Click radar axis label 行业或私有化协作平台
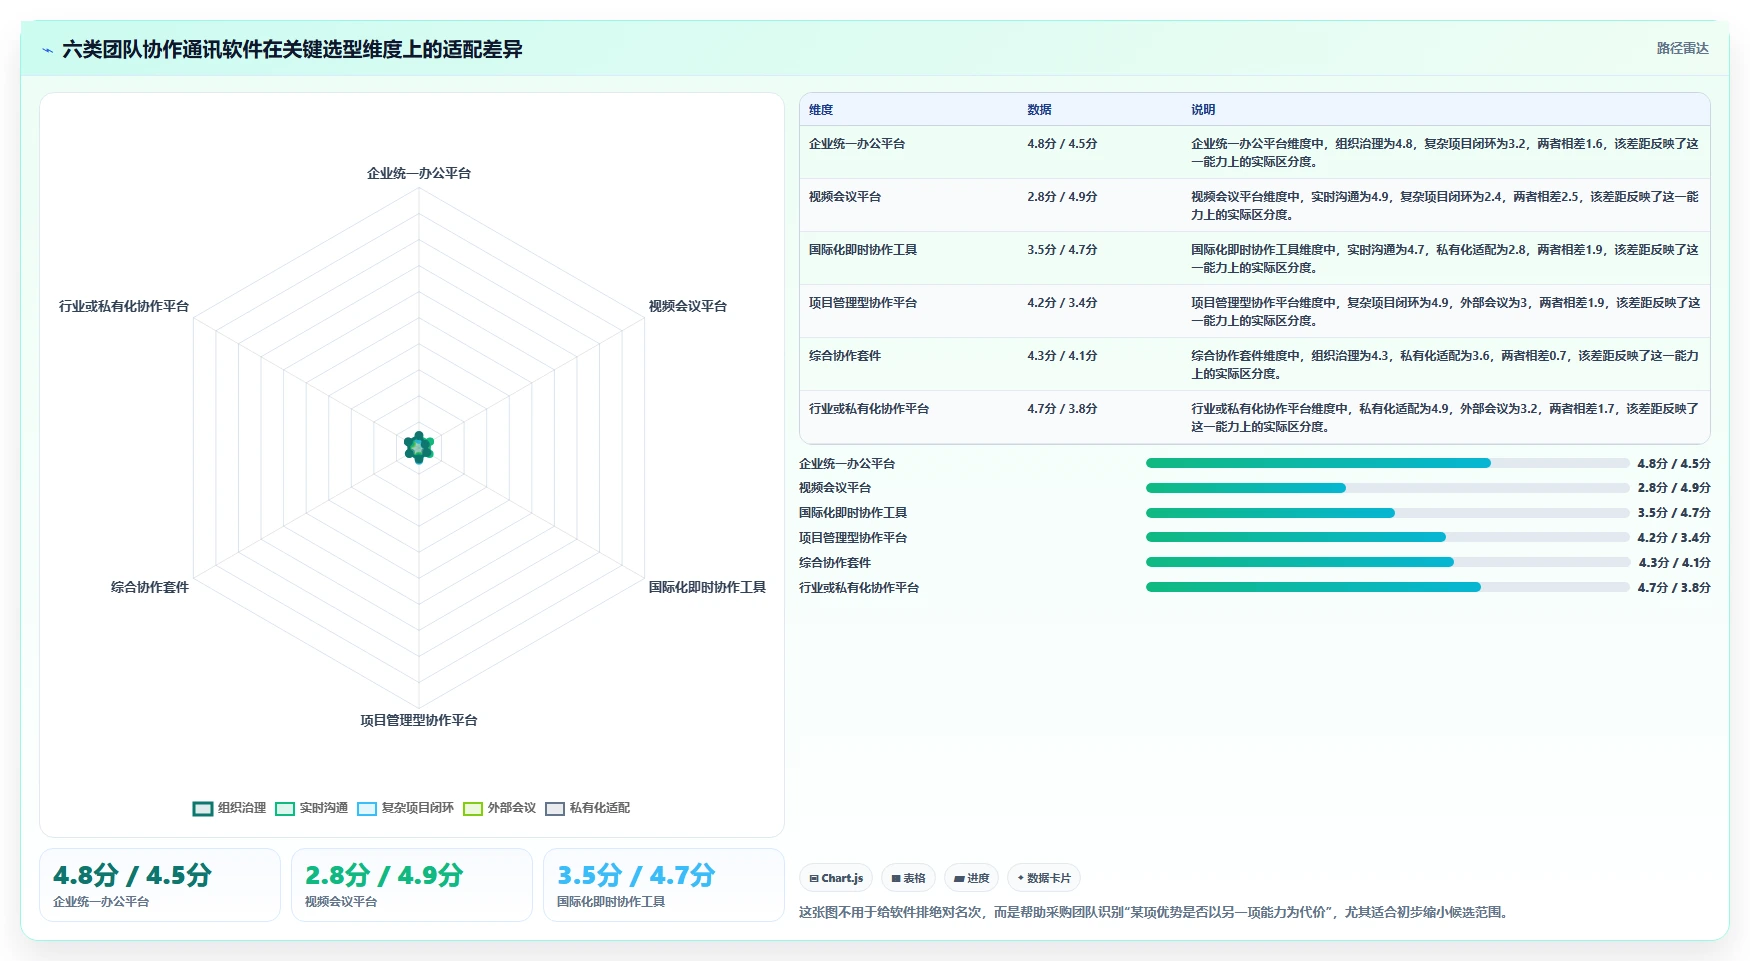Screen dimensions: 1750x961 point(124,306)
